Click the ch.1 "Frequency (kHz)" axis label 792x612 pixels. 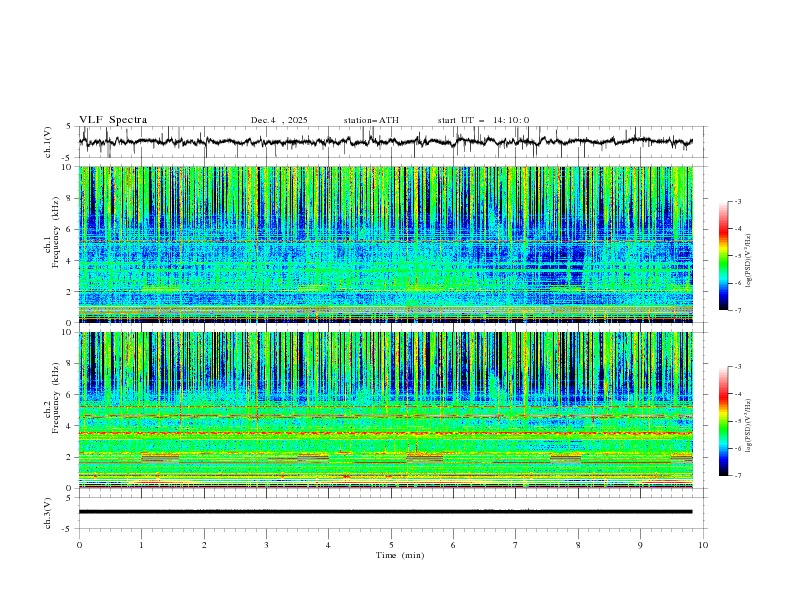point(56,233)
